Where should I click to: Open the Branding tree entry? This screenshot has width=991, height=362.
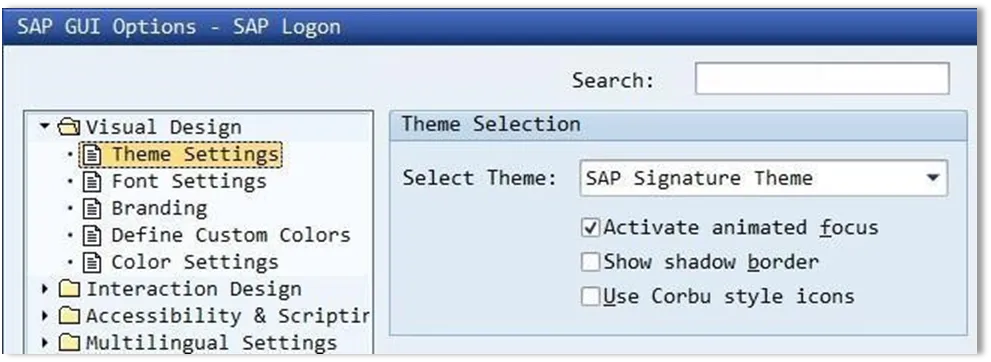[x=159, y=208]
